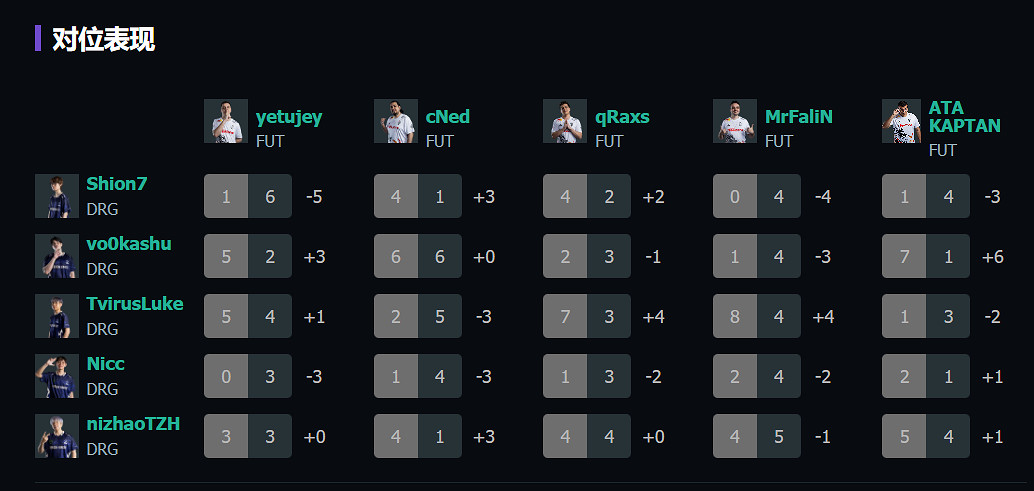1034x491 pixels.
Task: Click TvirusLuke's player avatar photo
Action: 56,316
